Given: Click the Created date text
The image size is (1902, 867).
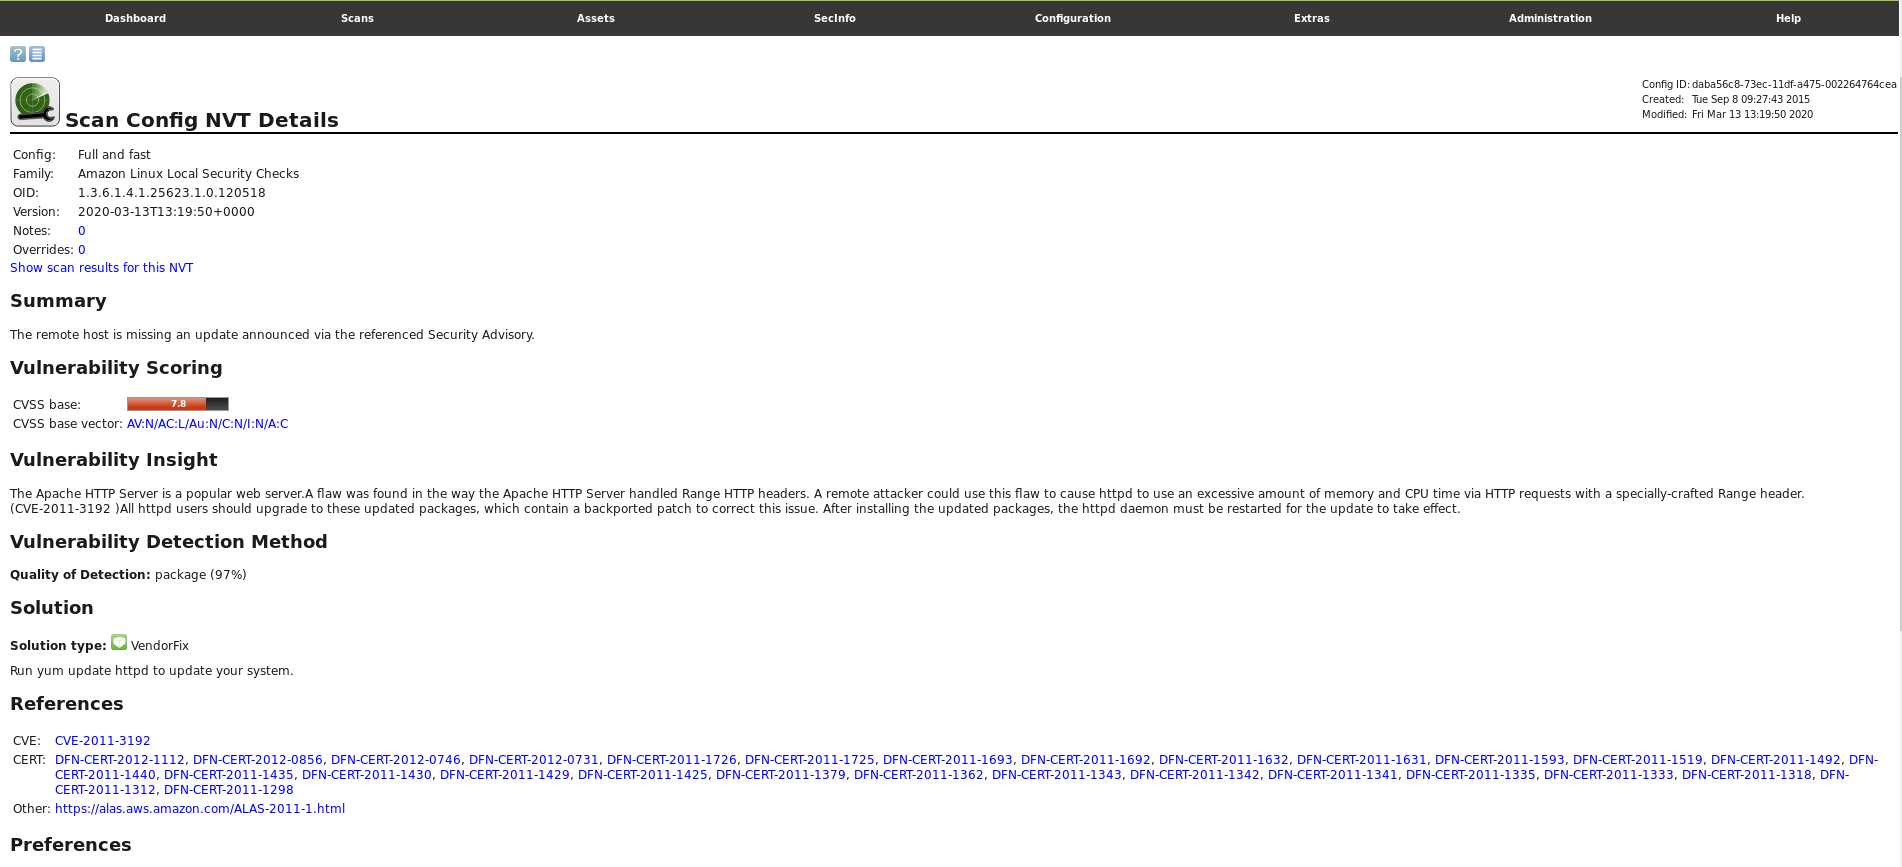Looking at the screenshot, I should coord(1751,100).
